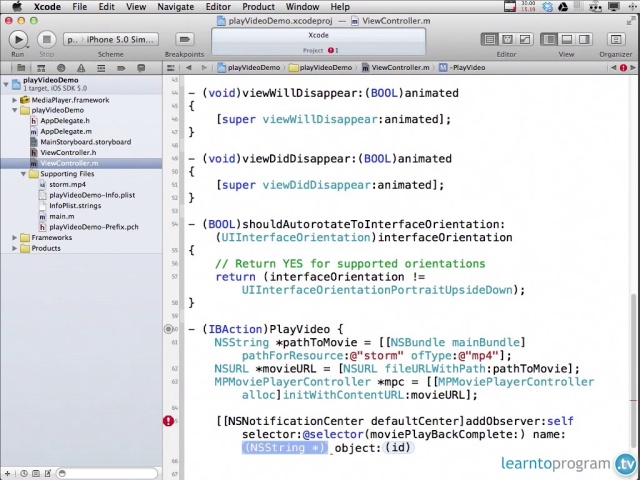Show the Project navigator
640x480 pixels.
(x=21, y=68)
